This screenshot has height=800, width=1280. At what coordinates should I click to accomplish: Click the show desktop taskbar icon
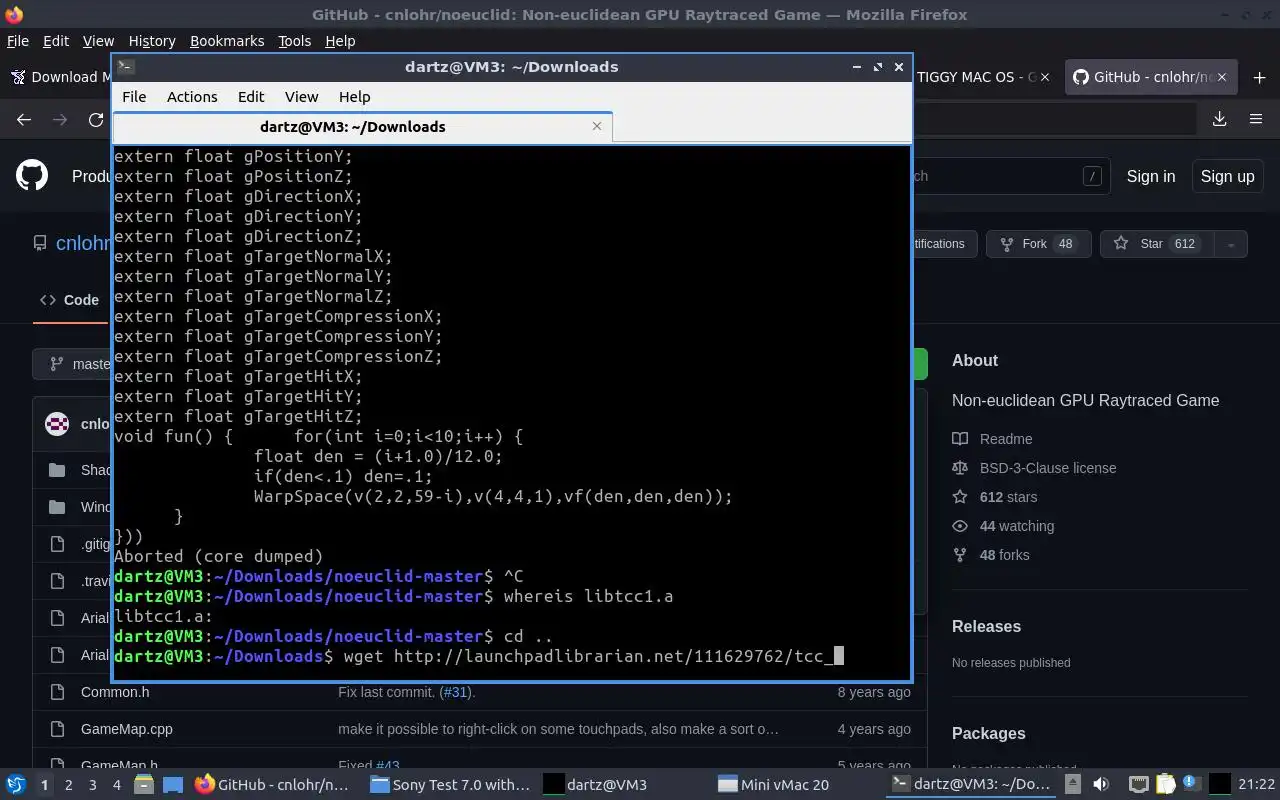point(172,785)
